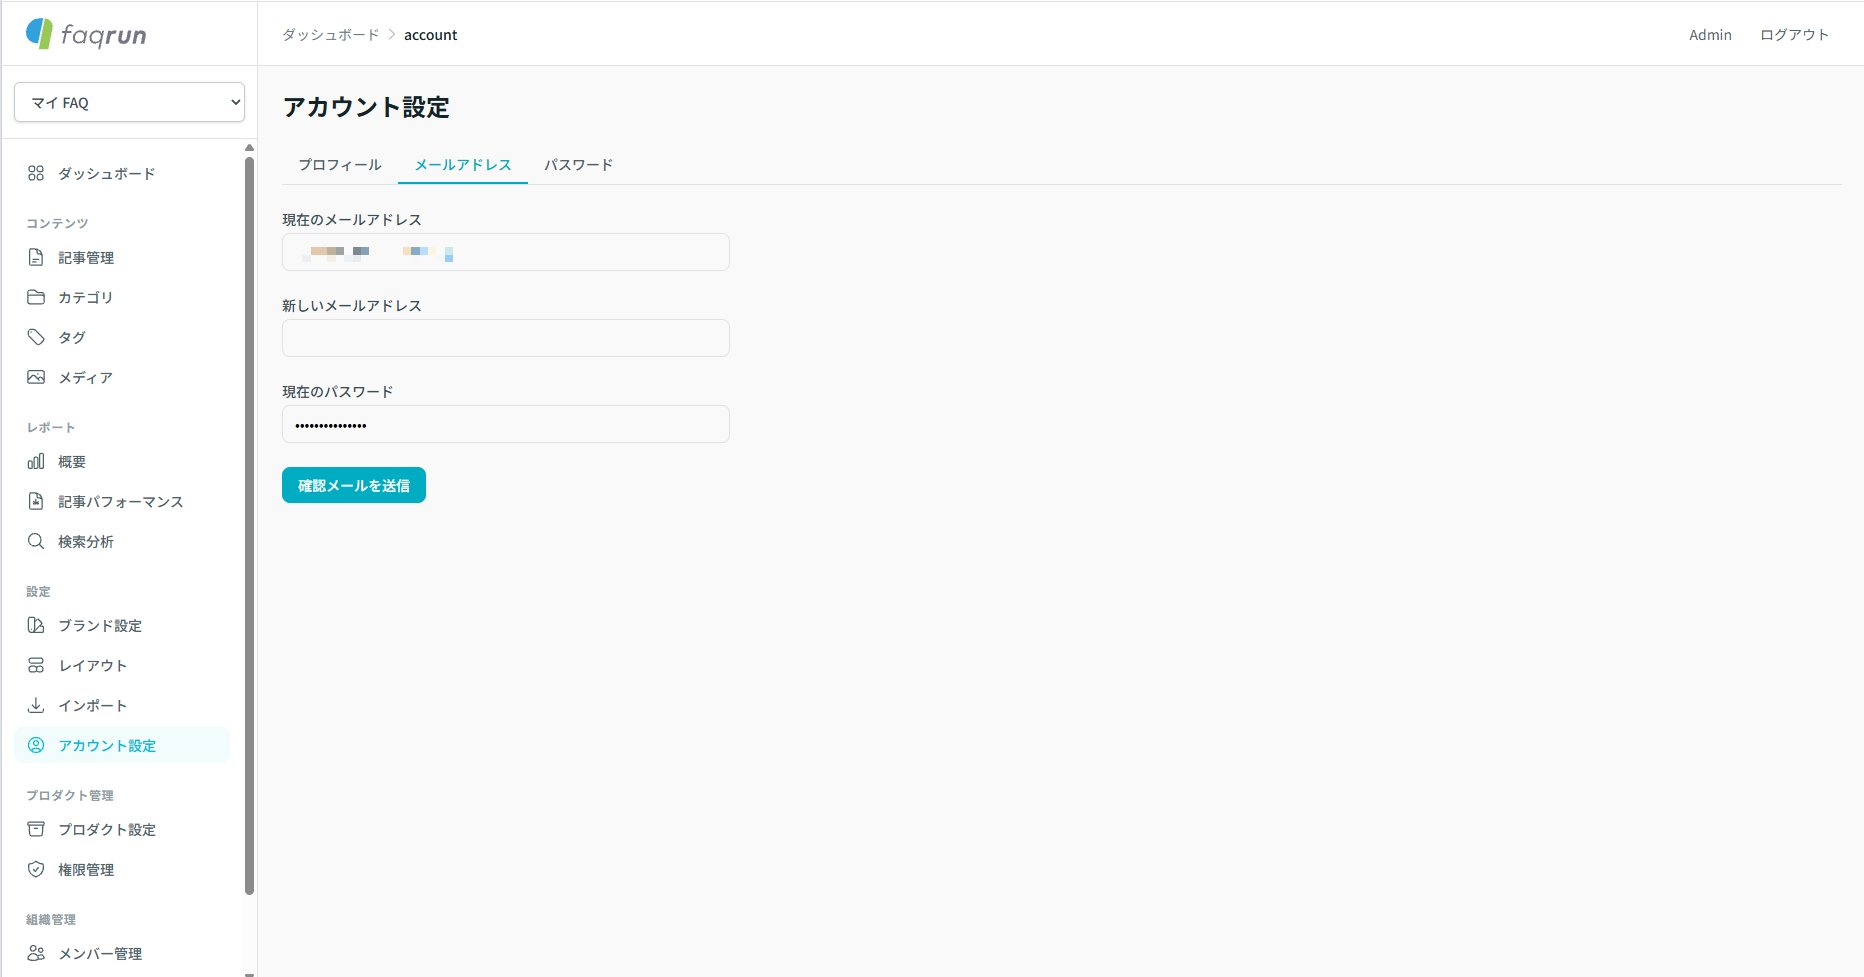Click the account breadcrumb text
Image resolution: width=1864 pixels, height=977 pixels.
(x=431, y=35)
